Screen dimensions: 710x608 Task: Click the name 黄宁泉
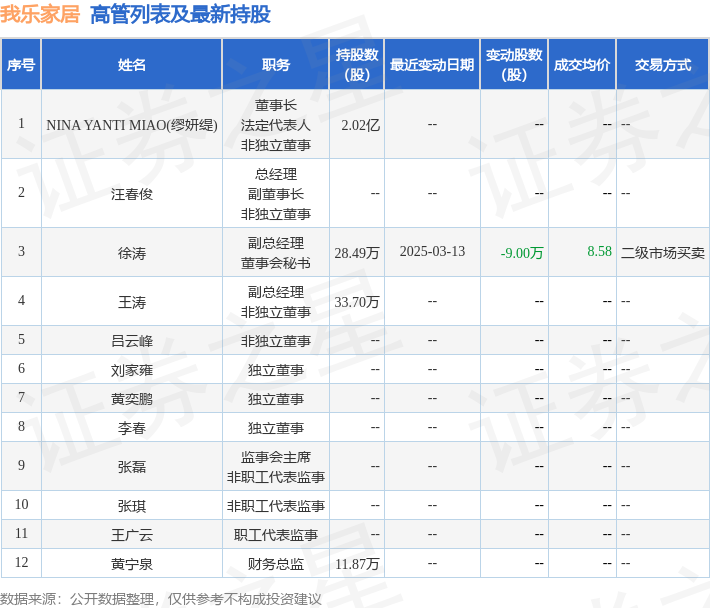[132, 564]
